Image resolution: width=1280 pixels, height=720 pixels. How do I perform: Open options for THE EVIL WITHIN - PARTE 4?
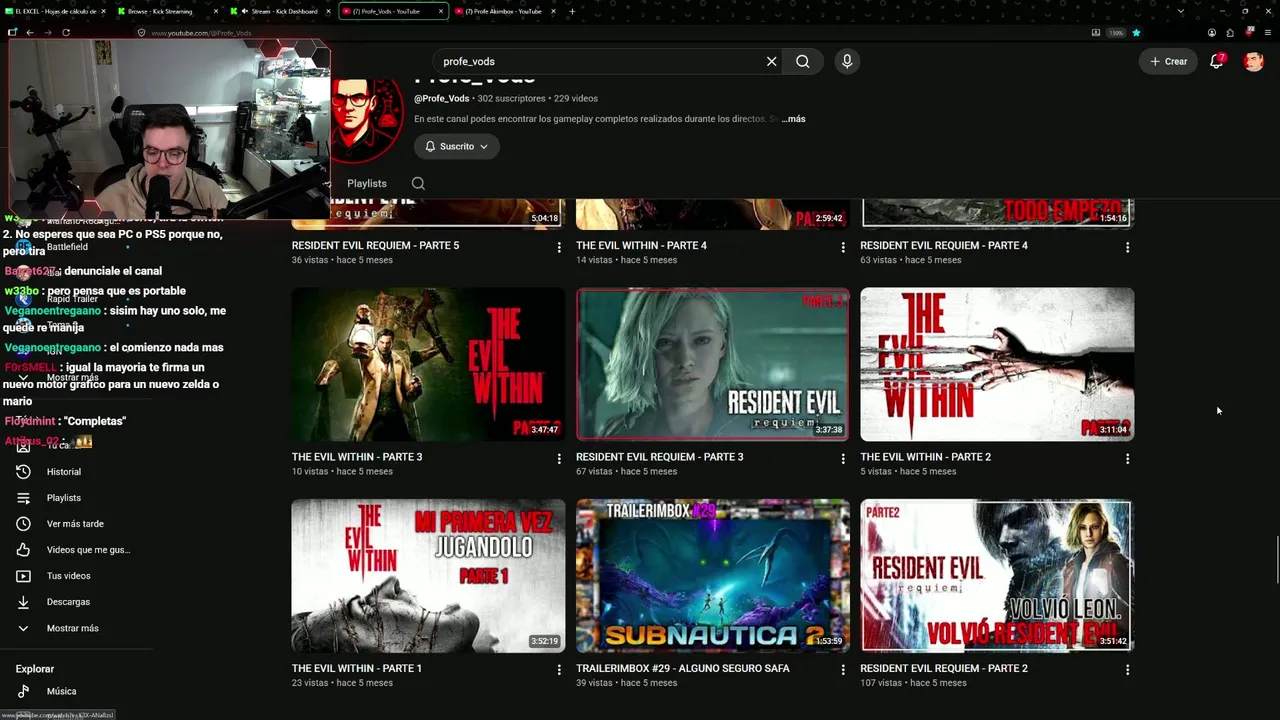(843, 247)
